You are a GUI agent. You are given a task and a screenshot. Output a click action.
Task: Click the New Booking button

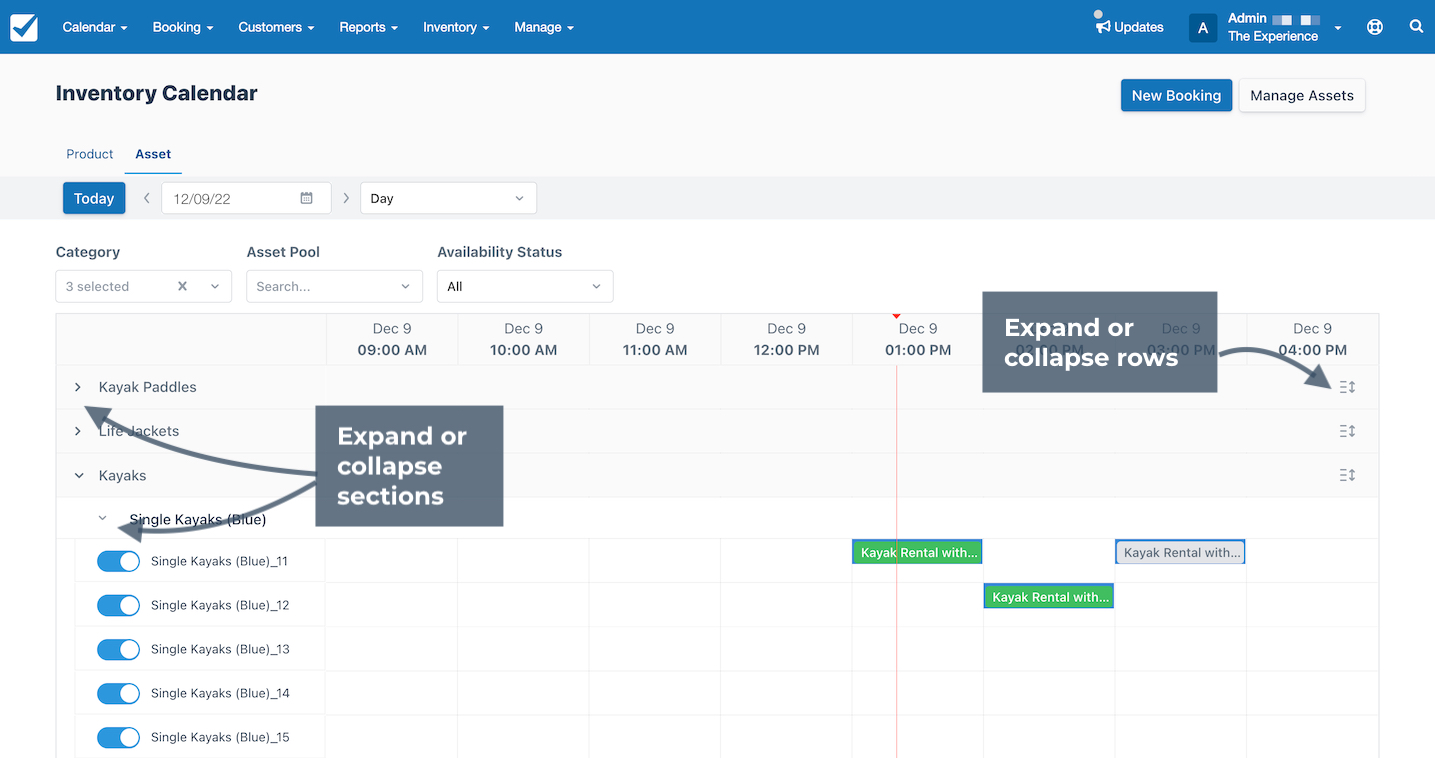[1176, 95]
